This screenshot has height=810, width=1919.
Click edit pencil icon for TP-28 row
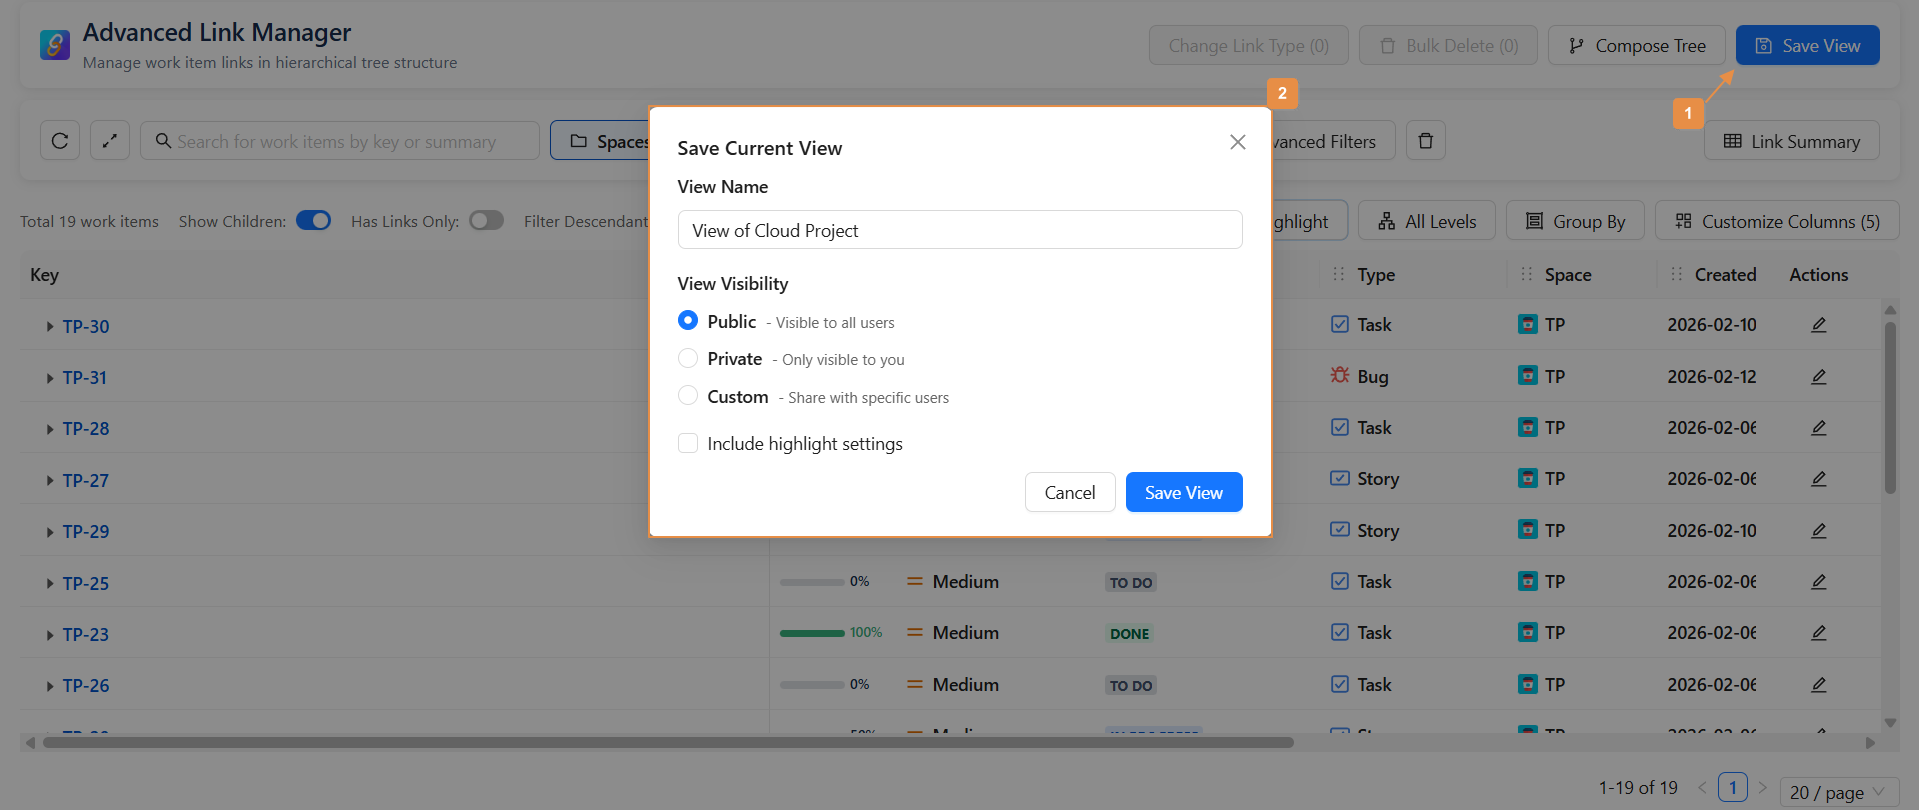tap(1819, 428)
